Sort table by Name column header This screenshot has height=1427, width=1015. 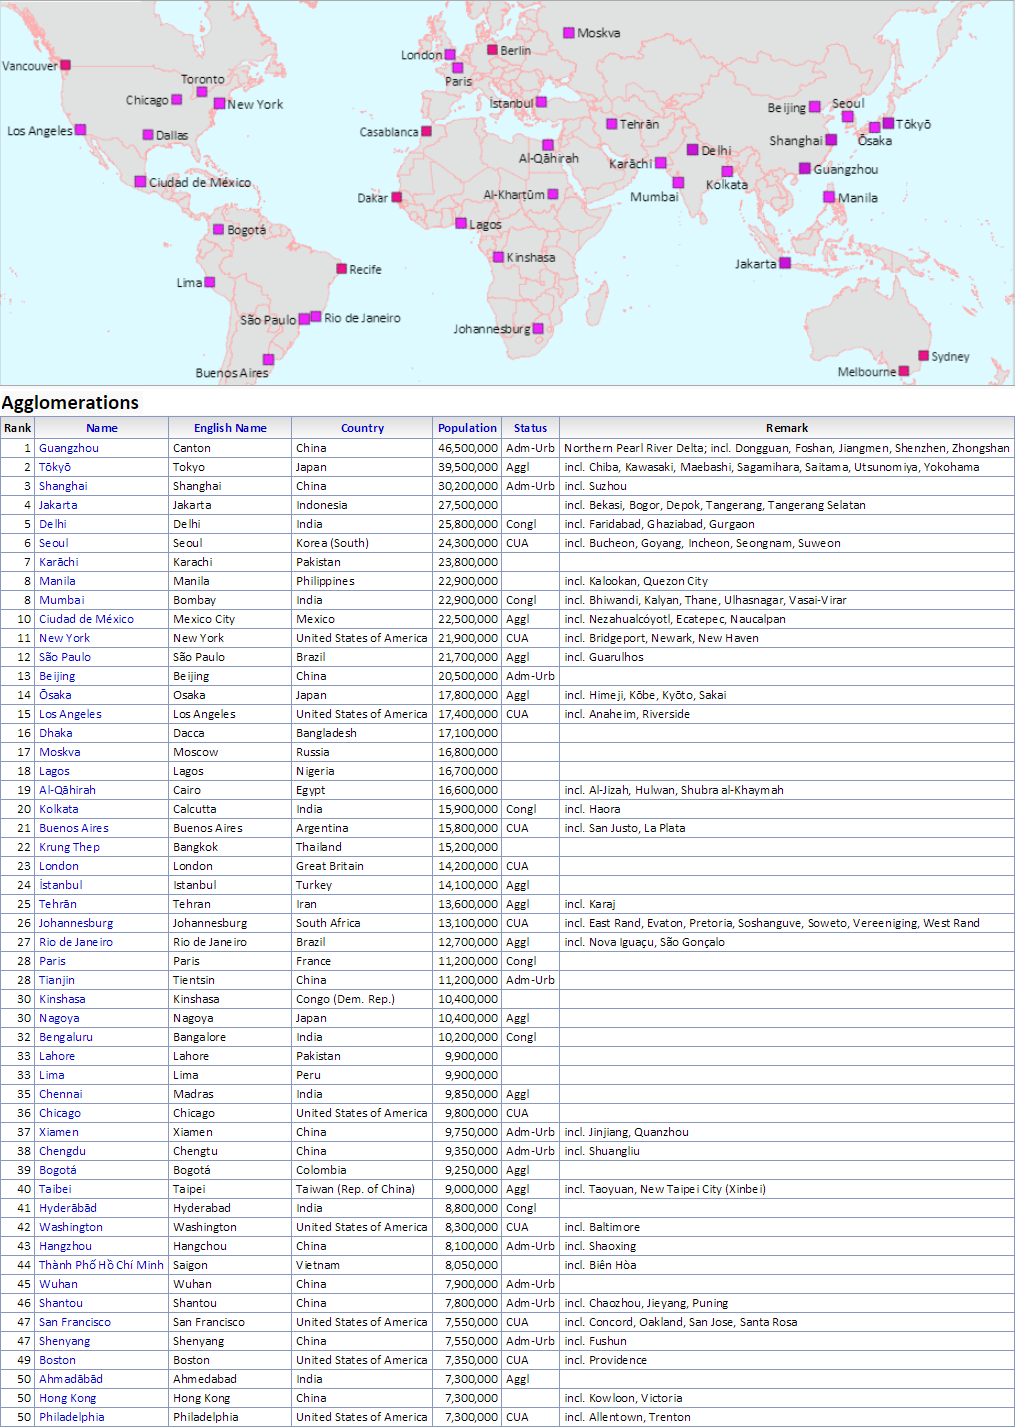pyautogui.click(x=102, y=428)
